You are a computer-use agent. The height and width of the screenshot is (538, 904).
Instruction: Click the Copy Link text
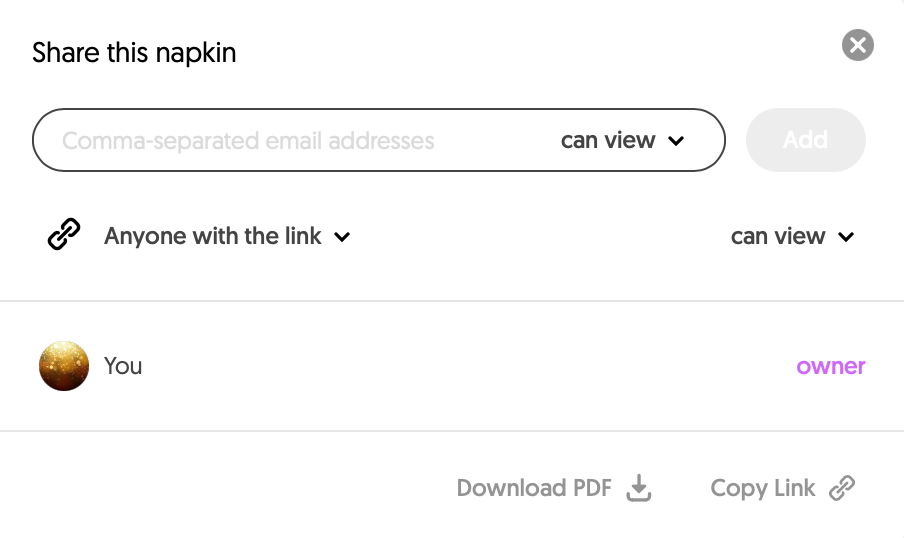pos(762,488)
